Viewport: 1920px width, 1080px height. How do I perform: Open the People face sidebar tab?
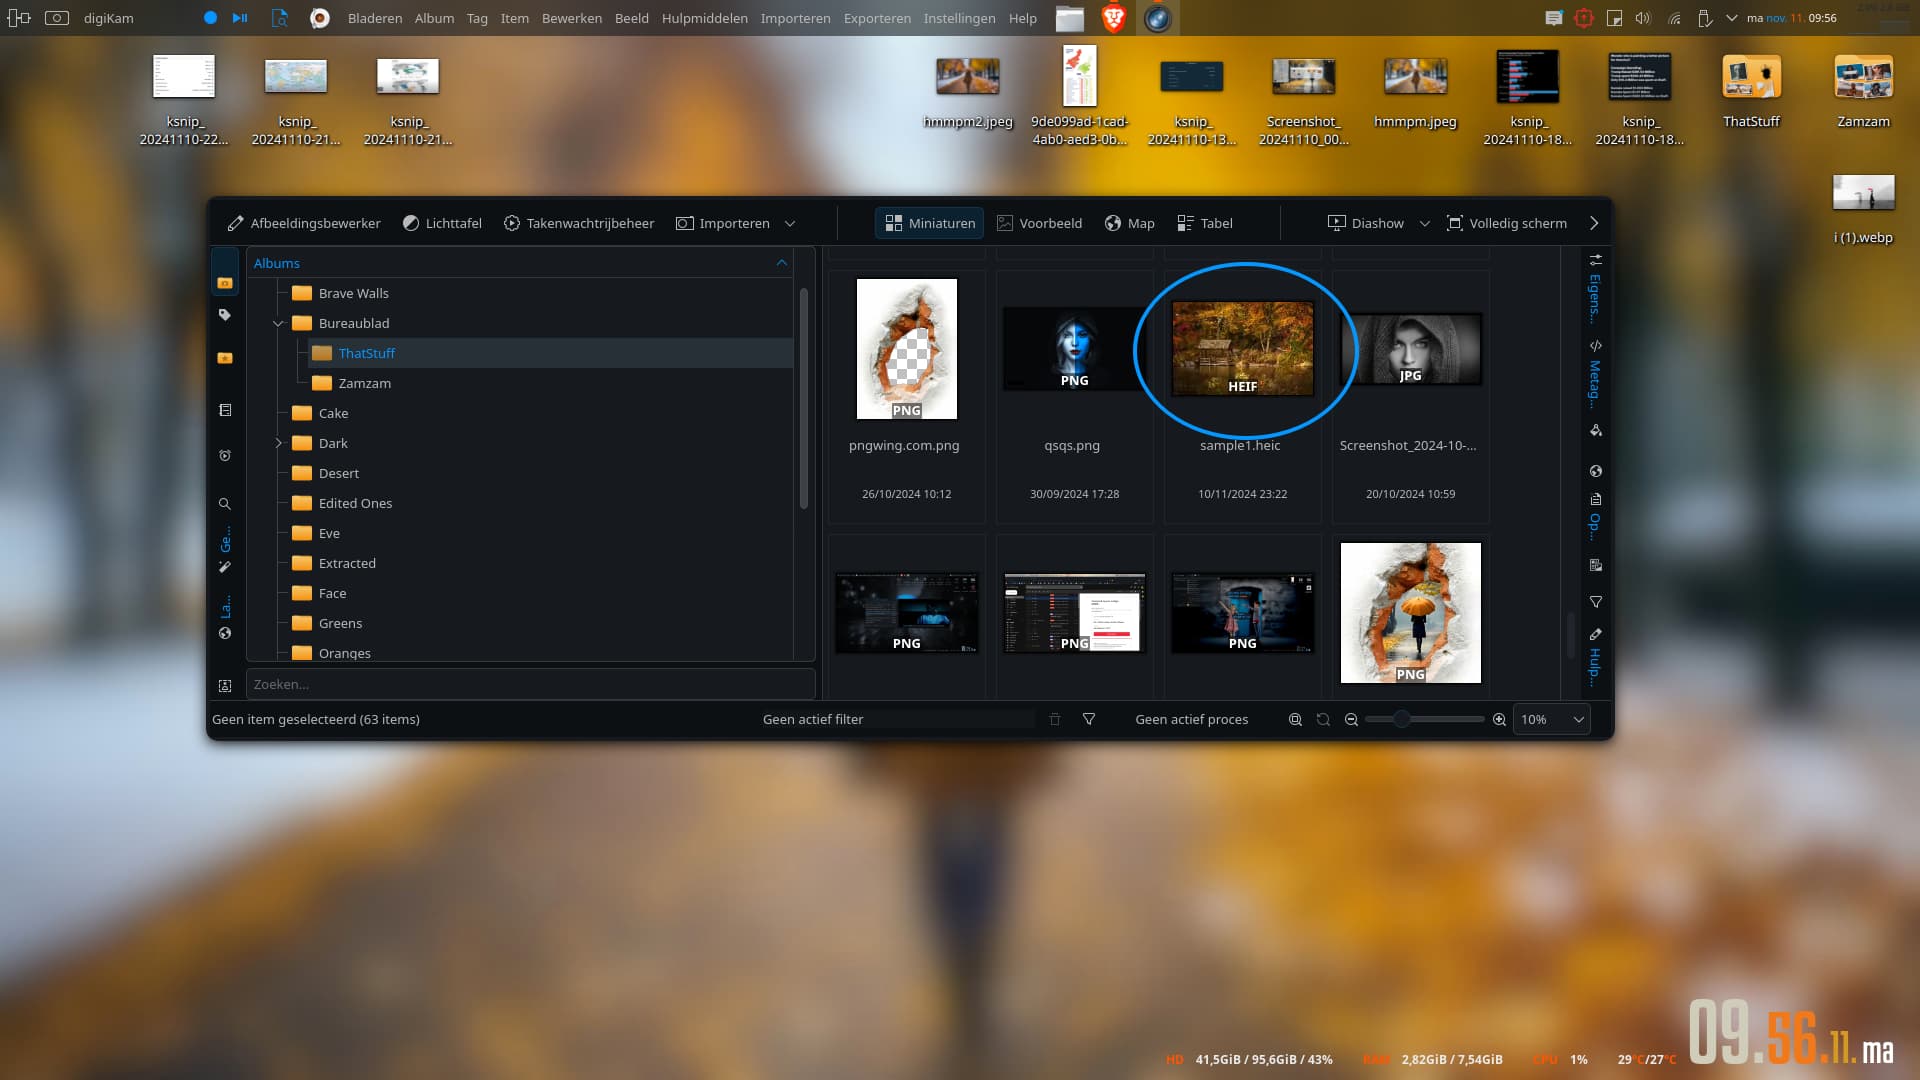pos(225,686)
